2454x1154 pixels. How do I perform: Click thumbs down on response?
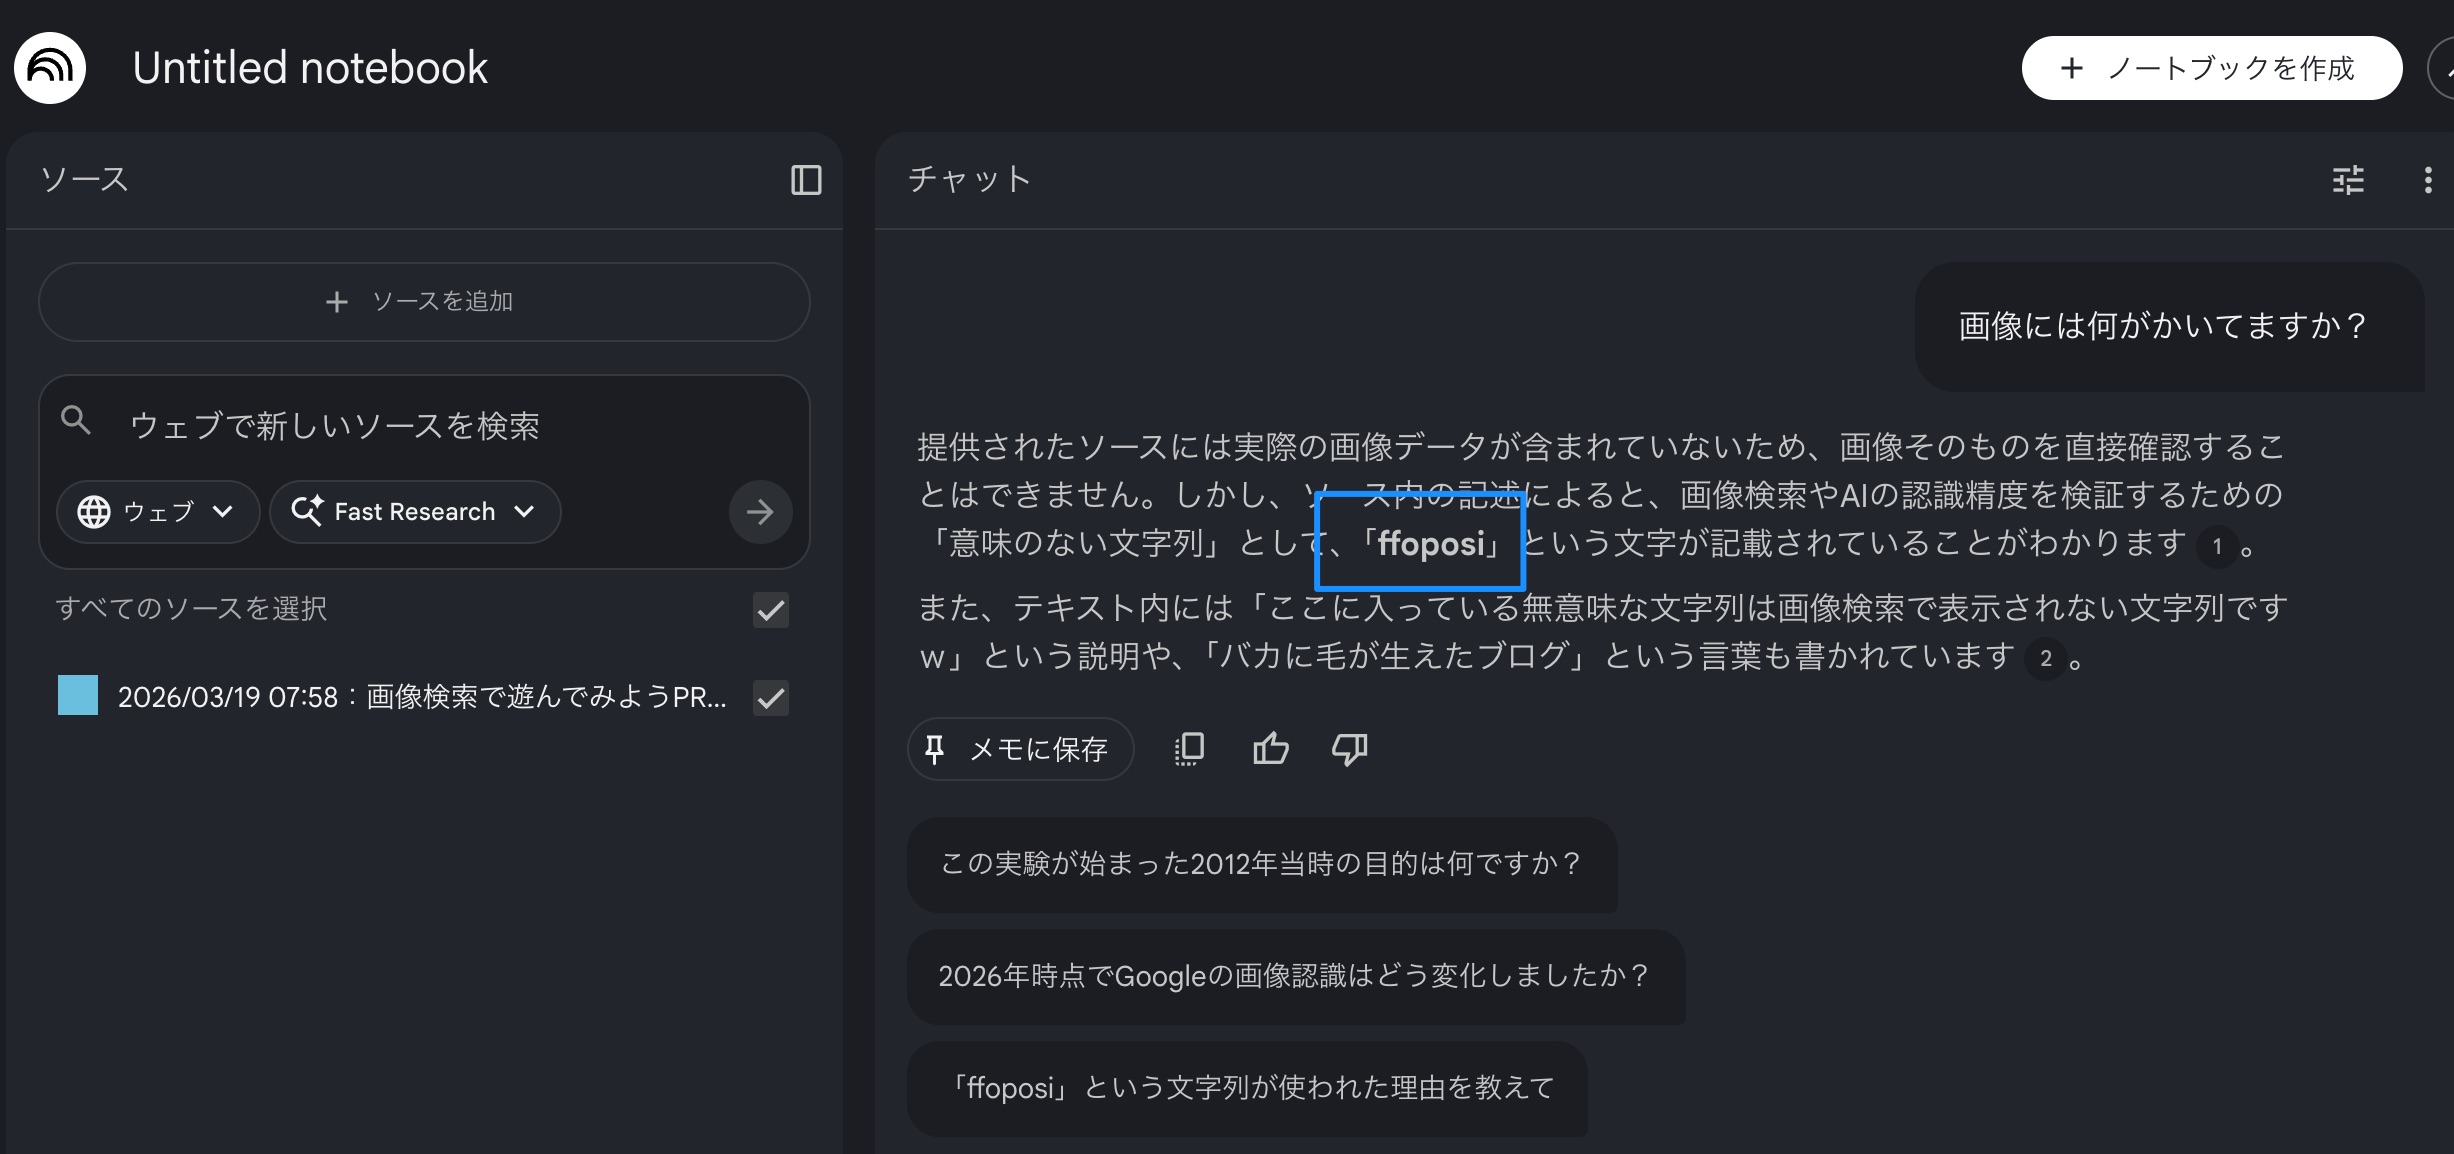[x=1349, y=749]
